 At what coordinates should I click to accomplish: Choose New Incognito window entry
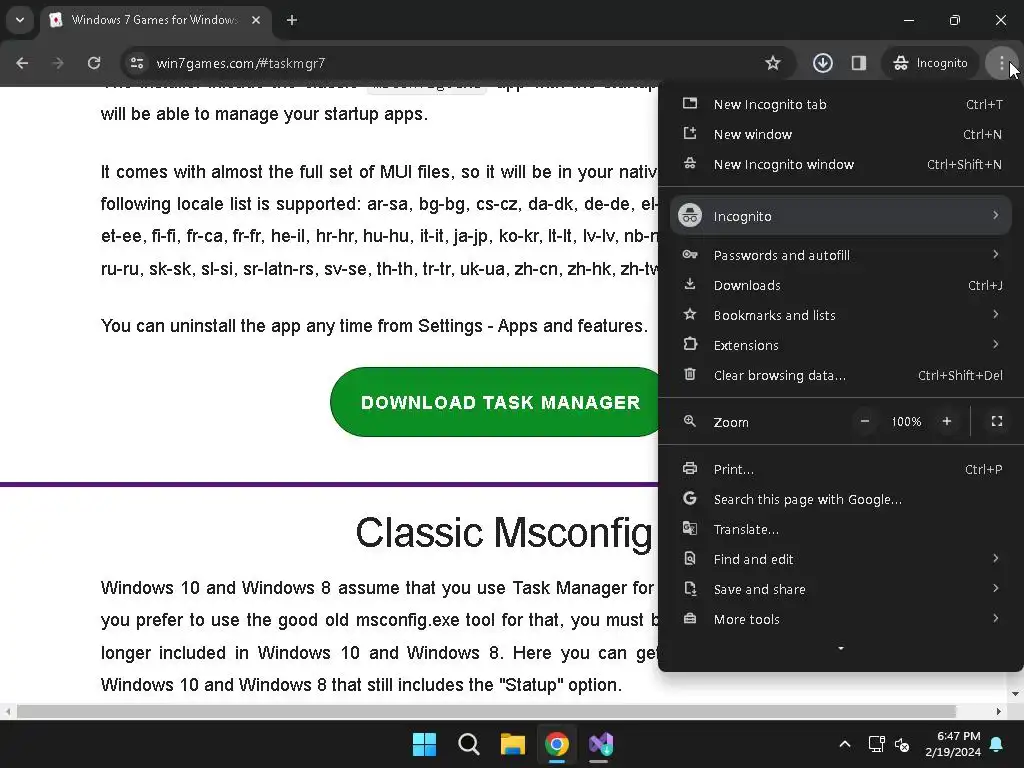841,165
